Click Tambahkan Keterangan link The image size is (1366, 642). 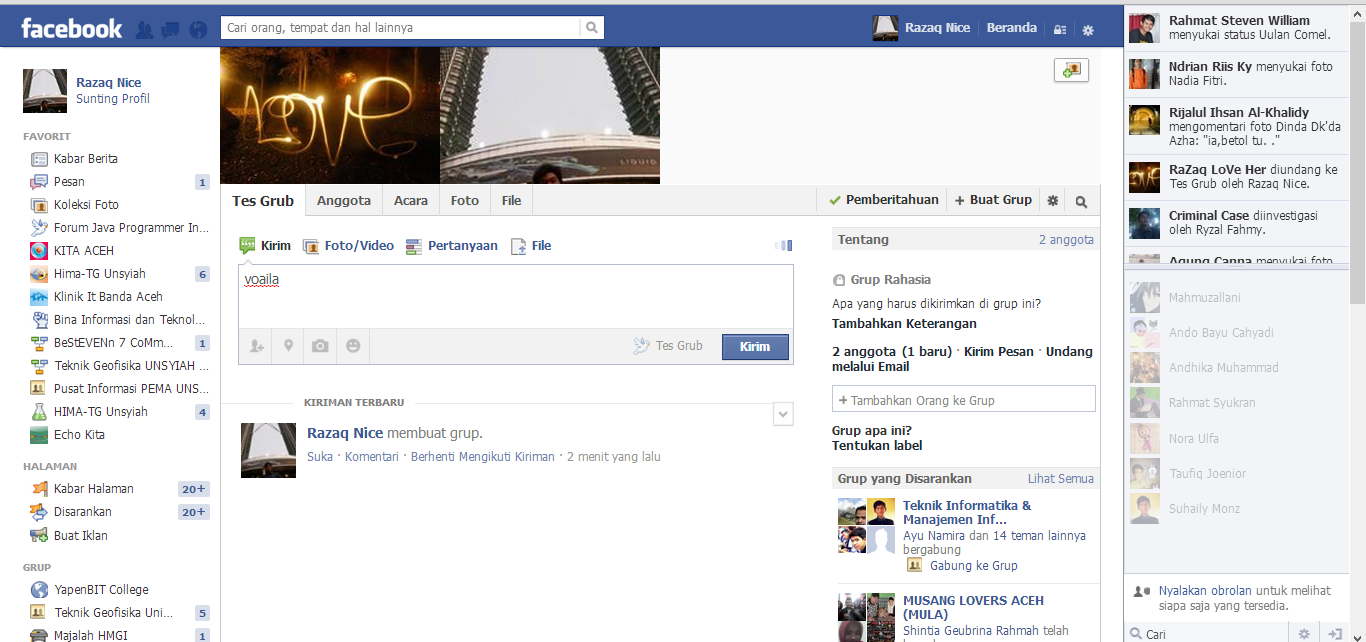point(904,324)
